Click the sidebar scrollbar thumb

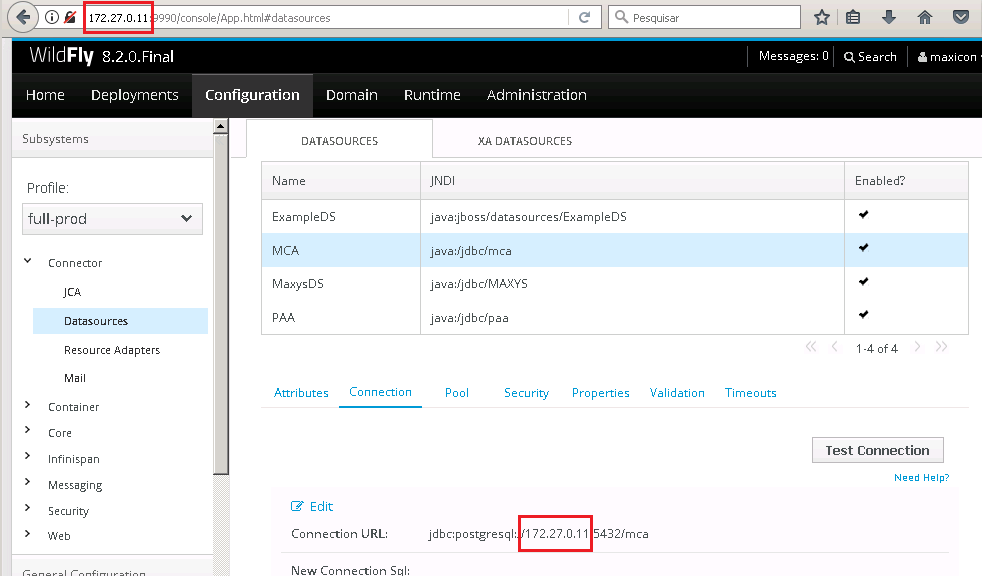tap(221, 304)
